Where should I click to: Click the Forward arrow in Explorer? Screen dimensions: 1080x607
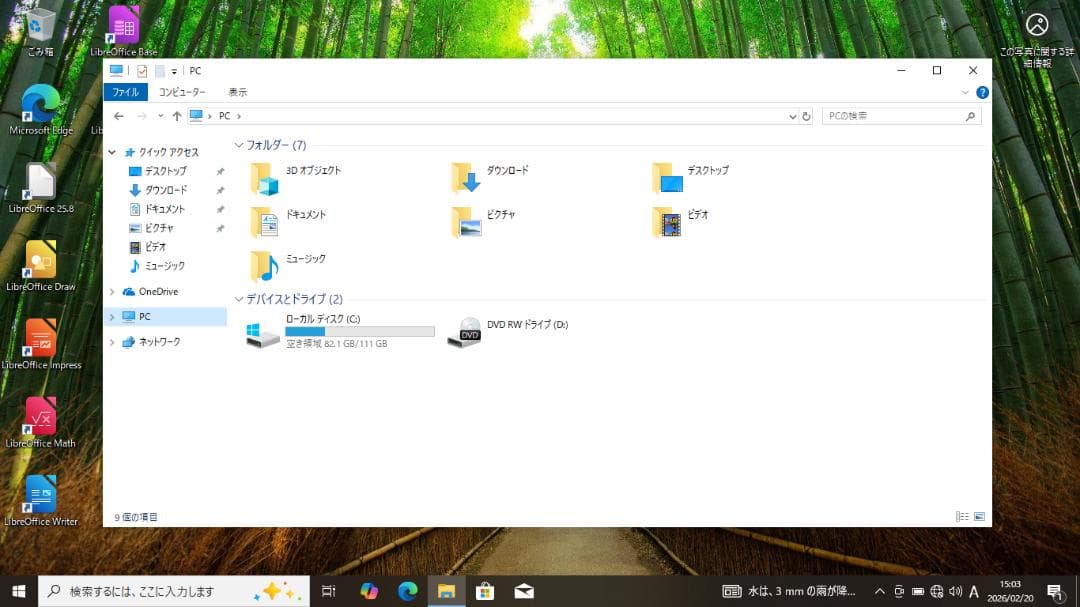[x=142, y=116]
